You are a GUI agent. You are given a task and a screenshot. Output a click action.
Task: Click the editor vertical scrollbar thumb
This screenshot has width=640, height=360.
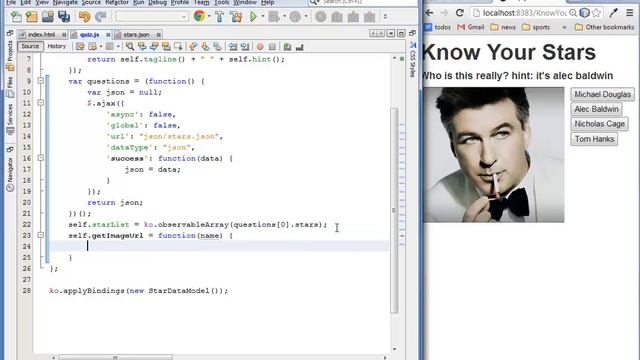click(394, 210)
